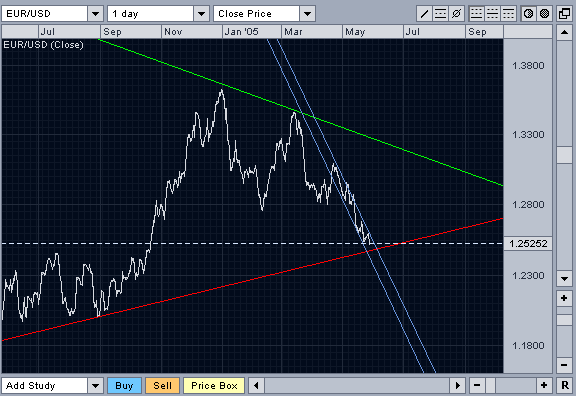Click the Sell button
The height and width of the screenshot is (396, 576).
pos(162,386)
